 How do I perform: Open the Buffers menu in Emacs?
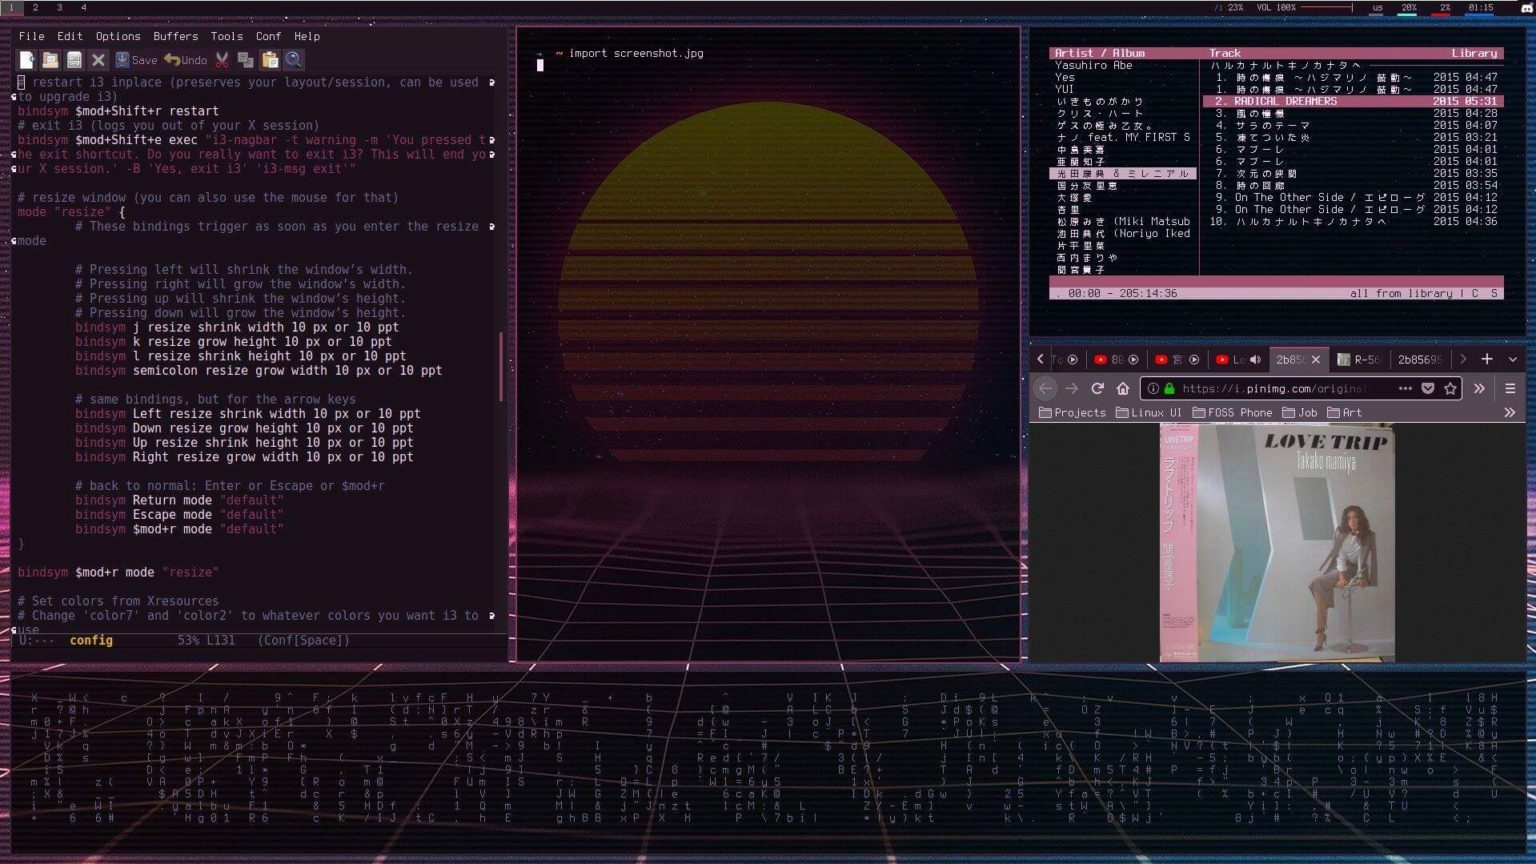click(x=176, y=36)
